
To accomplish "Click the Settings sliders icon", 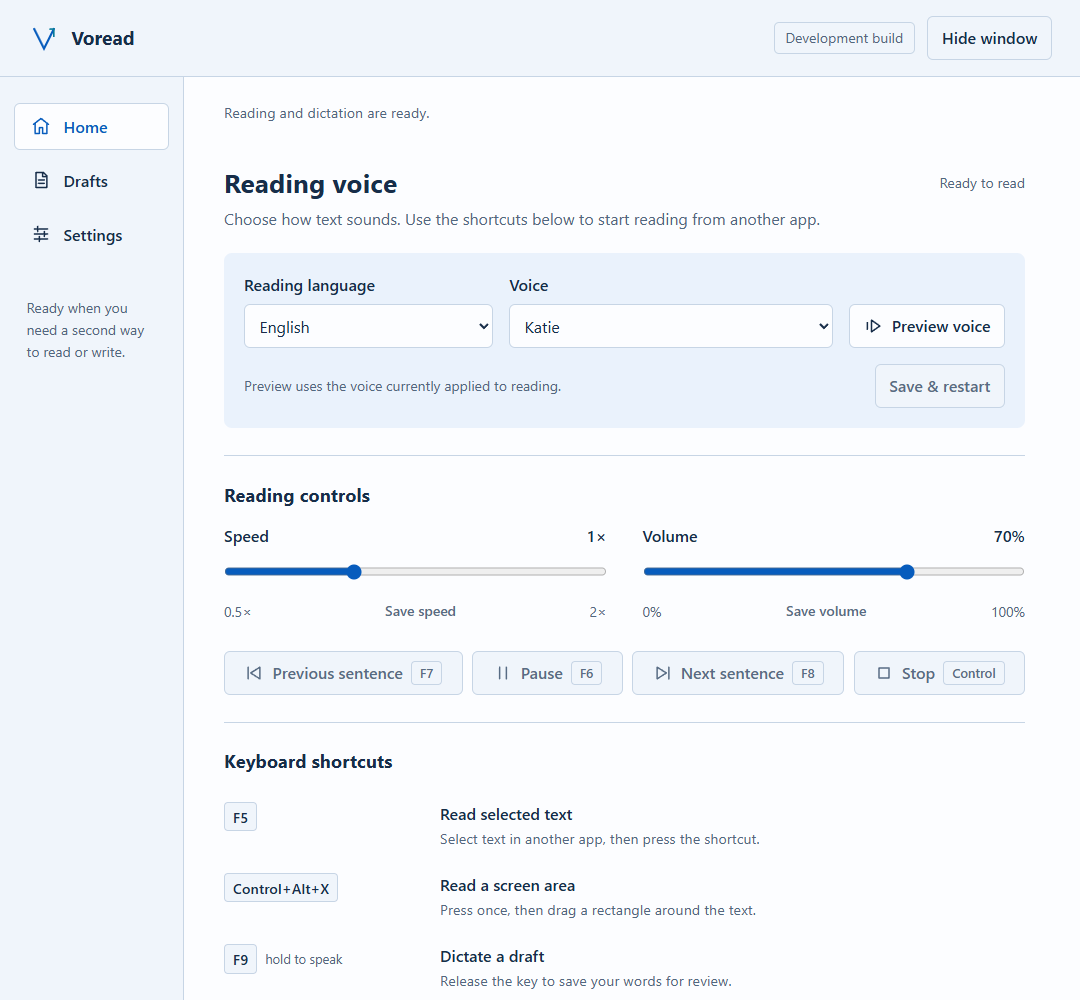I will 41,234.
